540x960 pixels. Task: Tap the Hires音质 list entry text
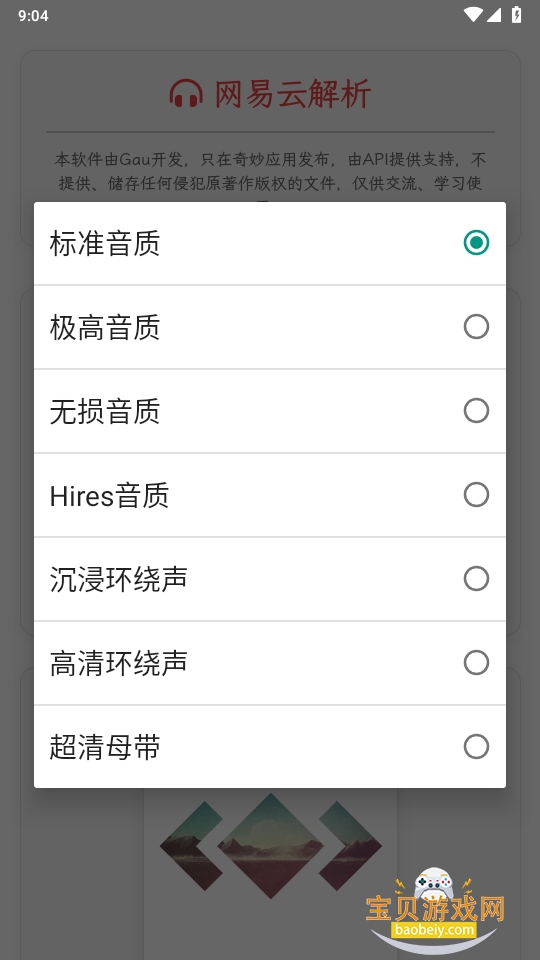tap(109, 495)
